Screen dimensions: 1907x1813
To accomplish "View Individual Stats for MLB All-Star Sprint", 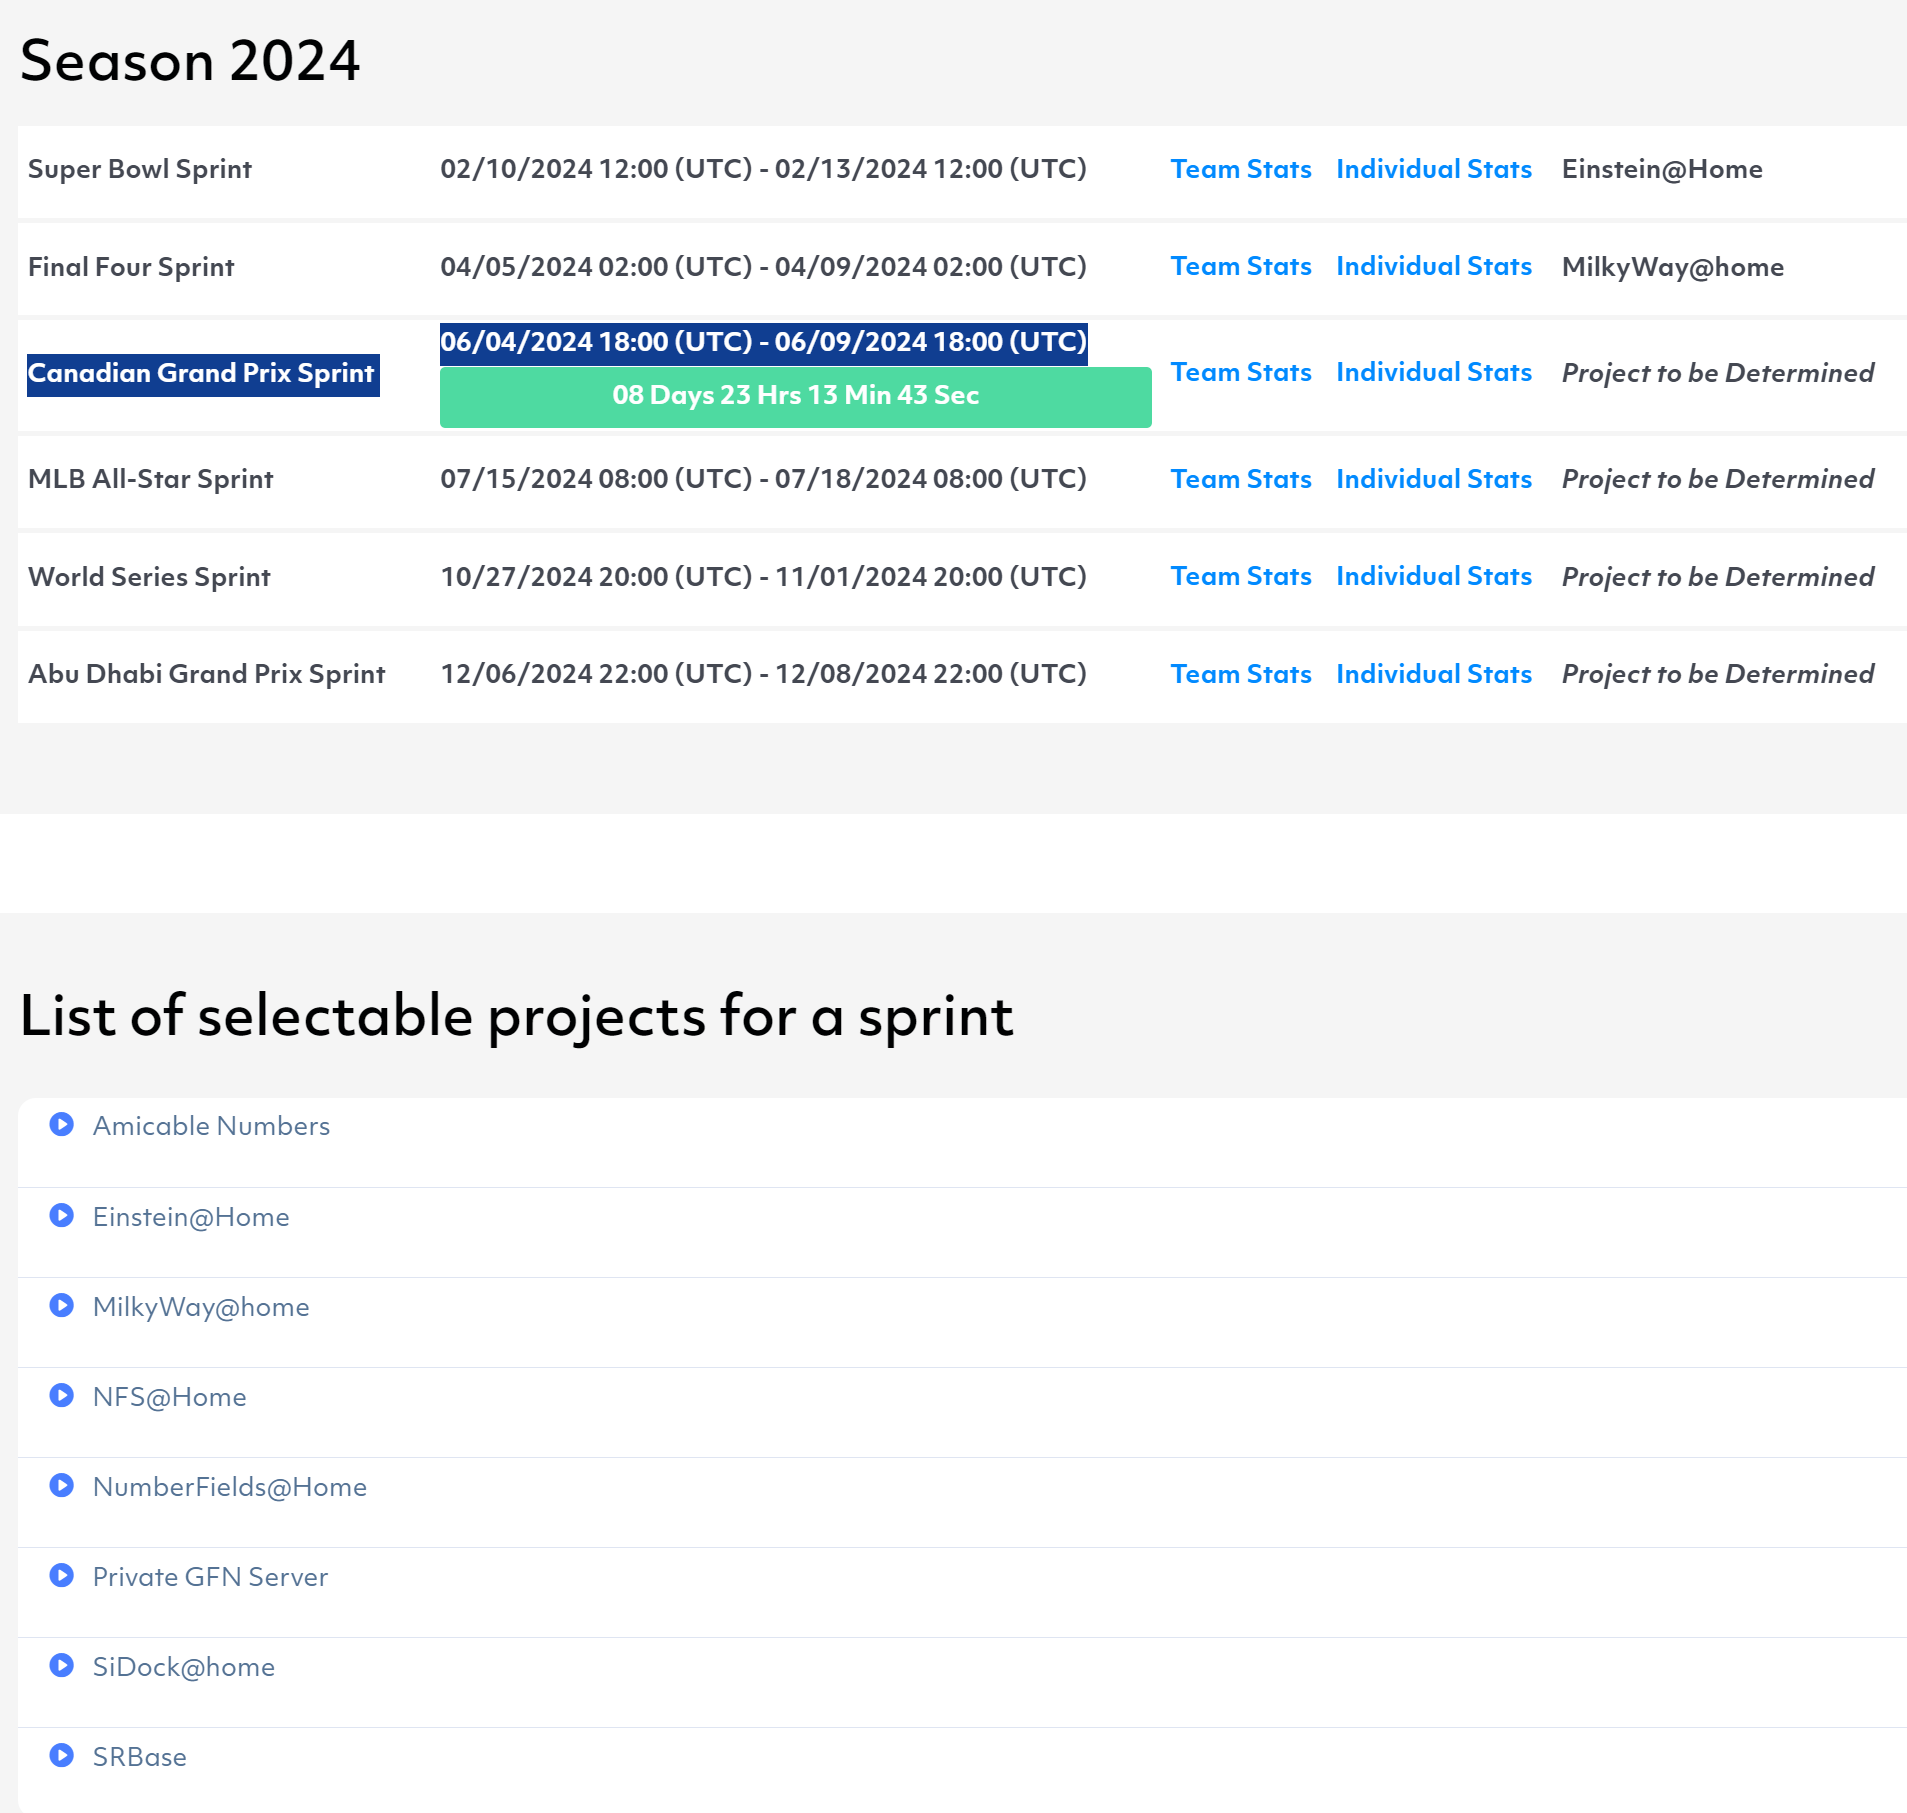I will point(1433,479).
